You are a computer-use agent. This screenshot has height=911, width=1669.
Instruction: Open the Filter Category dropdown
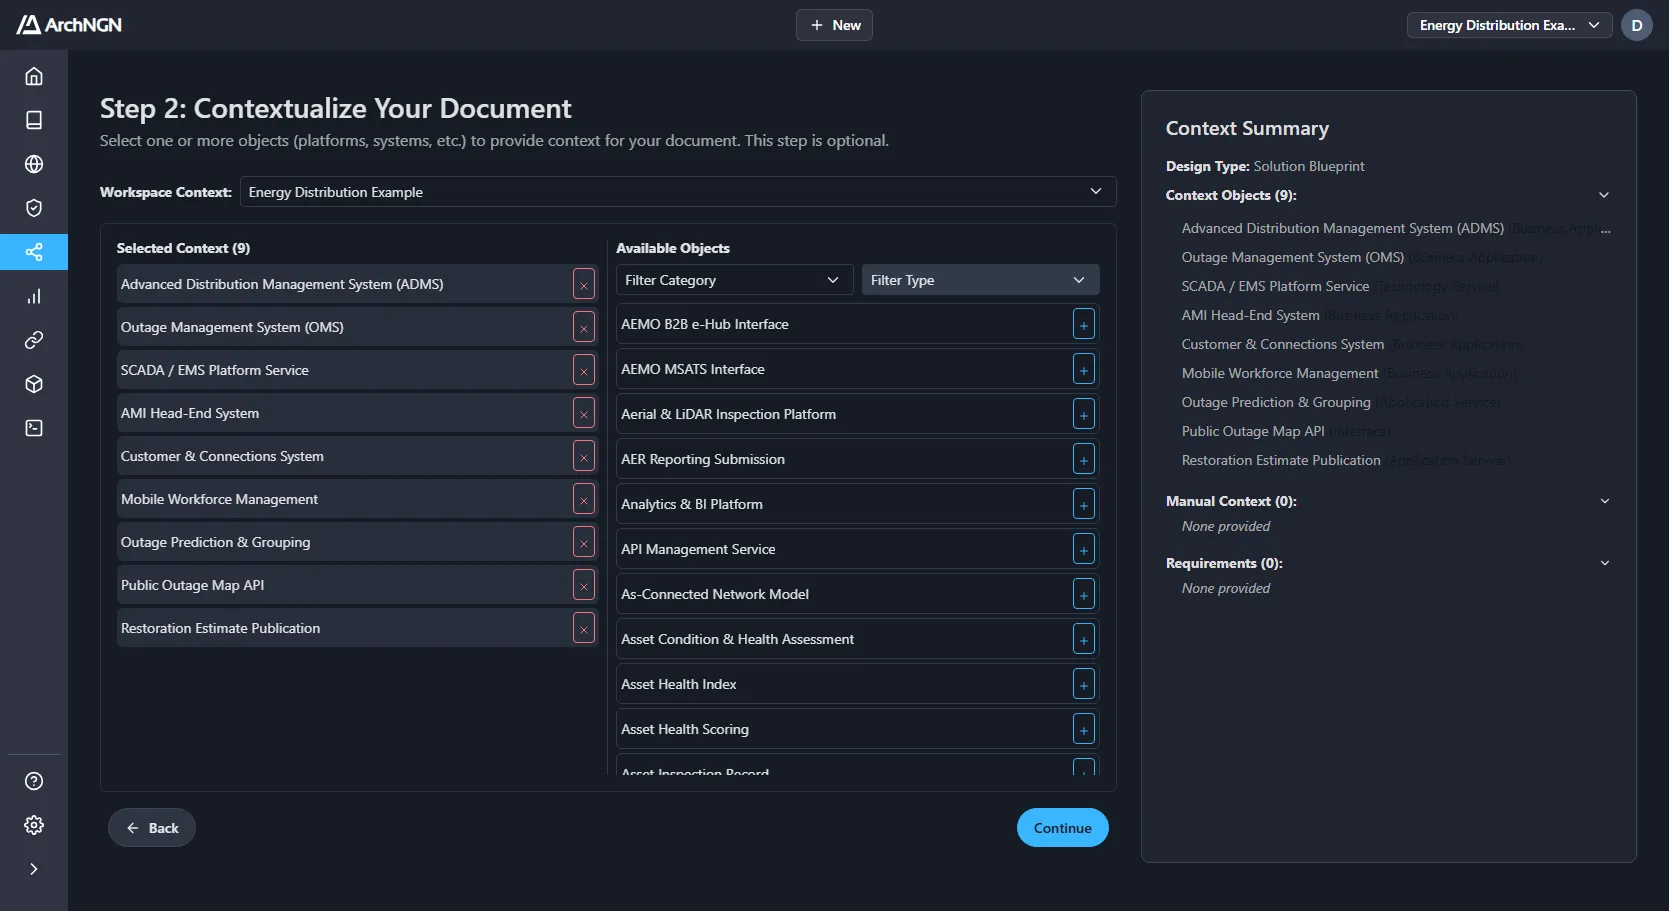pyautogui.click(x=734, y=280)
